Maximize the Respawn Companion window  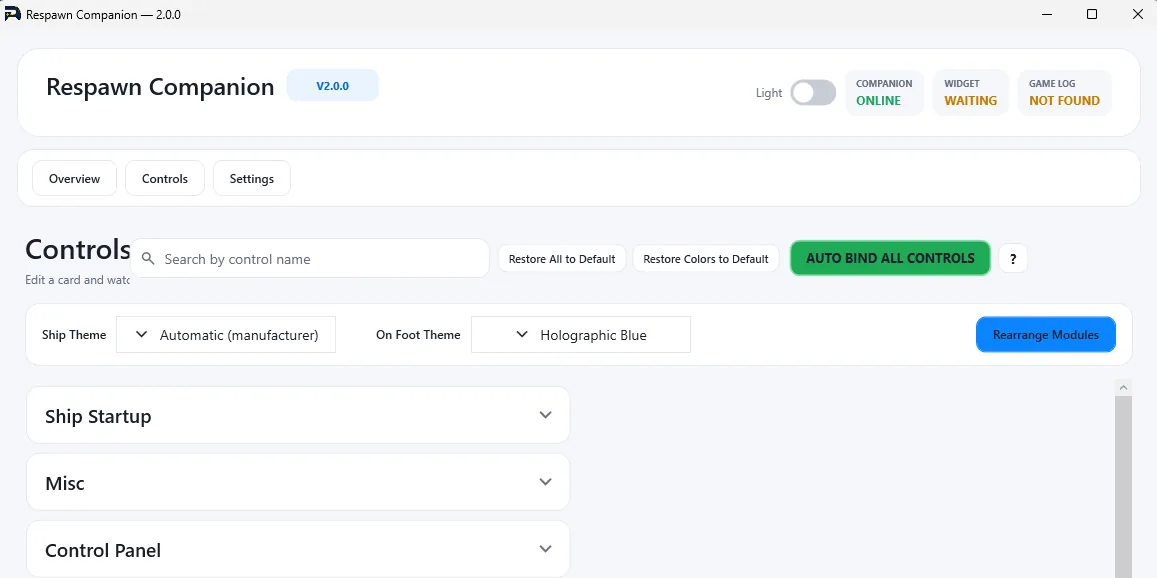coord(1092,14)
